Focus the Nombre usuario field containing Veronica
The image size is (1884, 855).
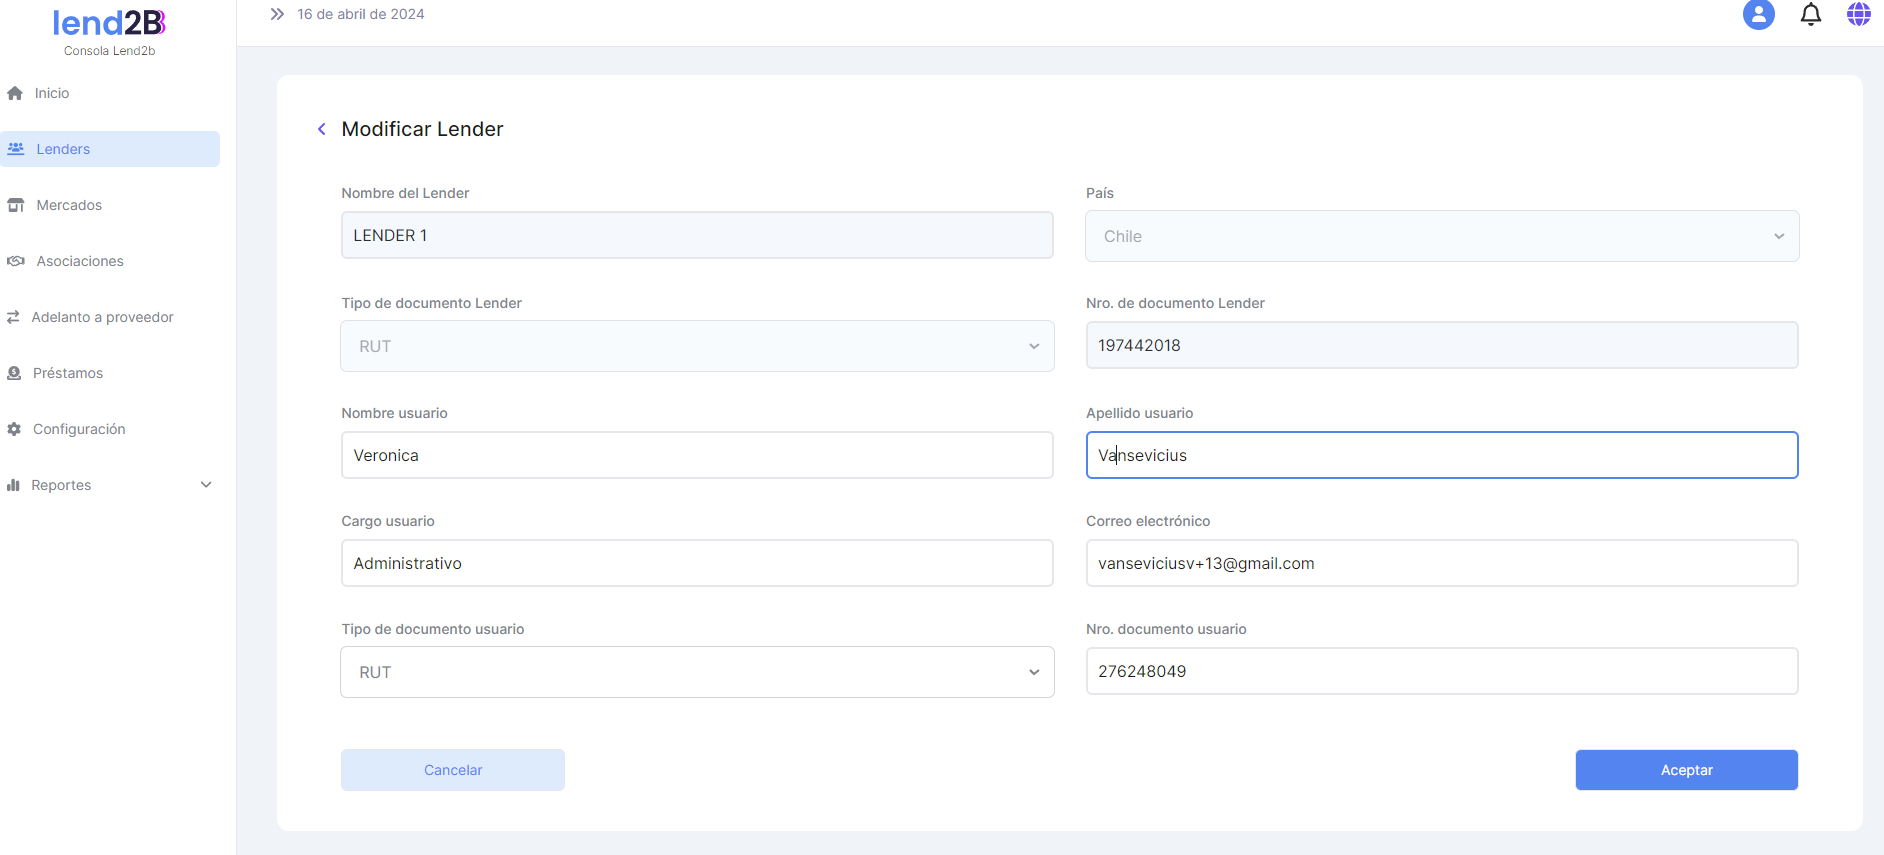click(697, 455)
